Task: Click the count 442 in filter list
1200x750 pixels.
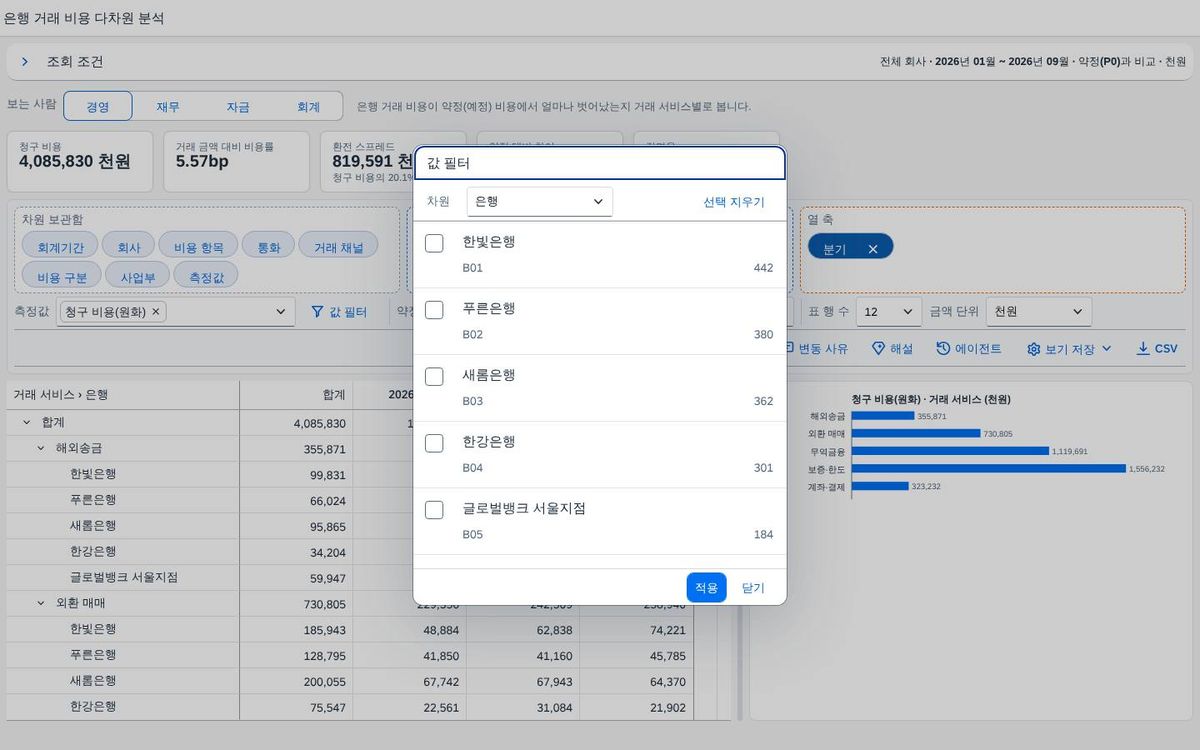Action: pos(763,268)
